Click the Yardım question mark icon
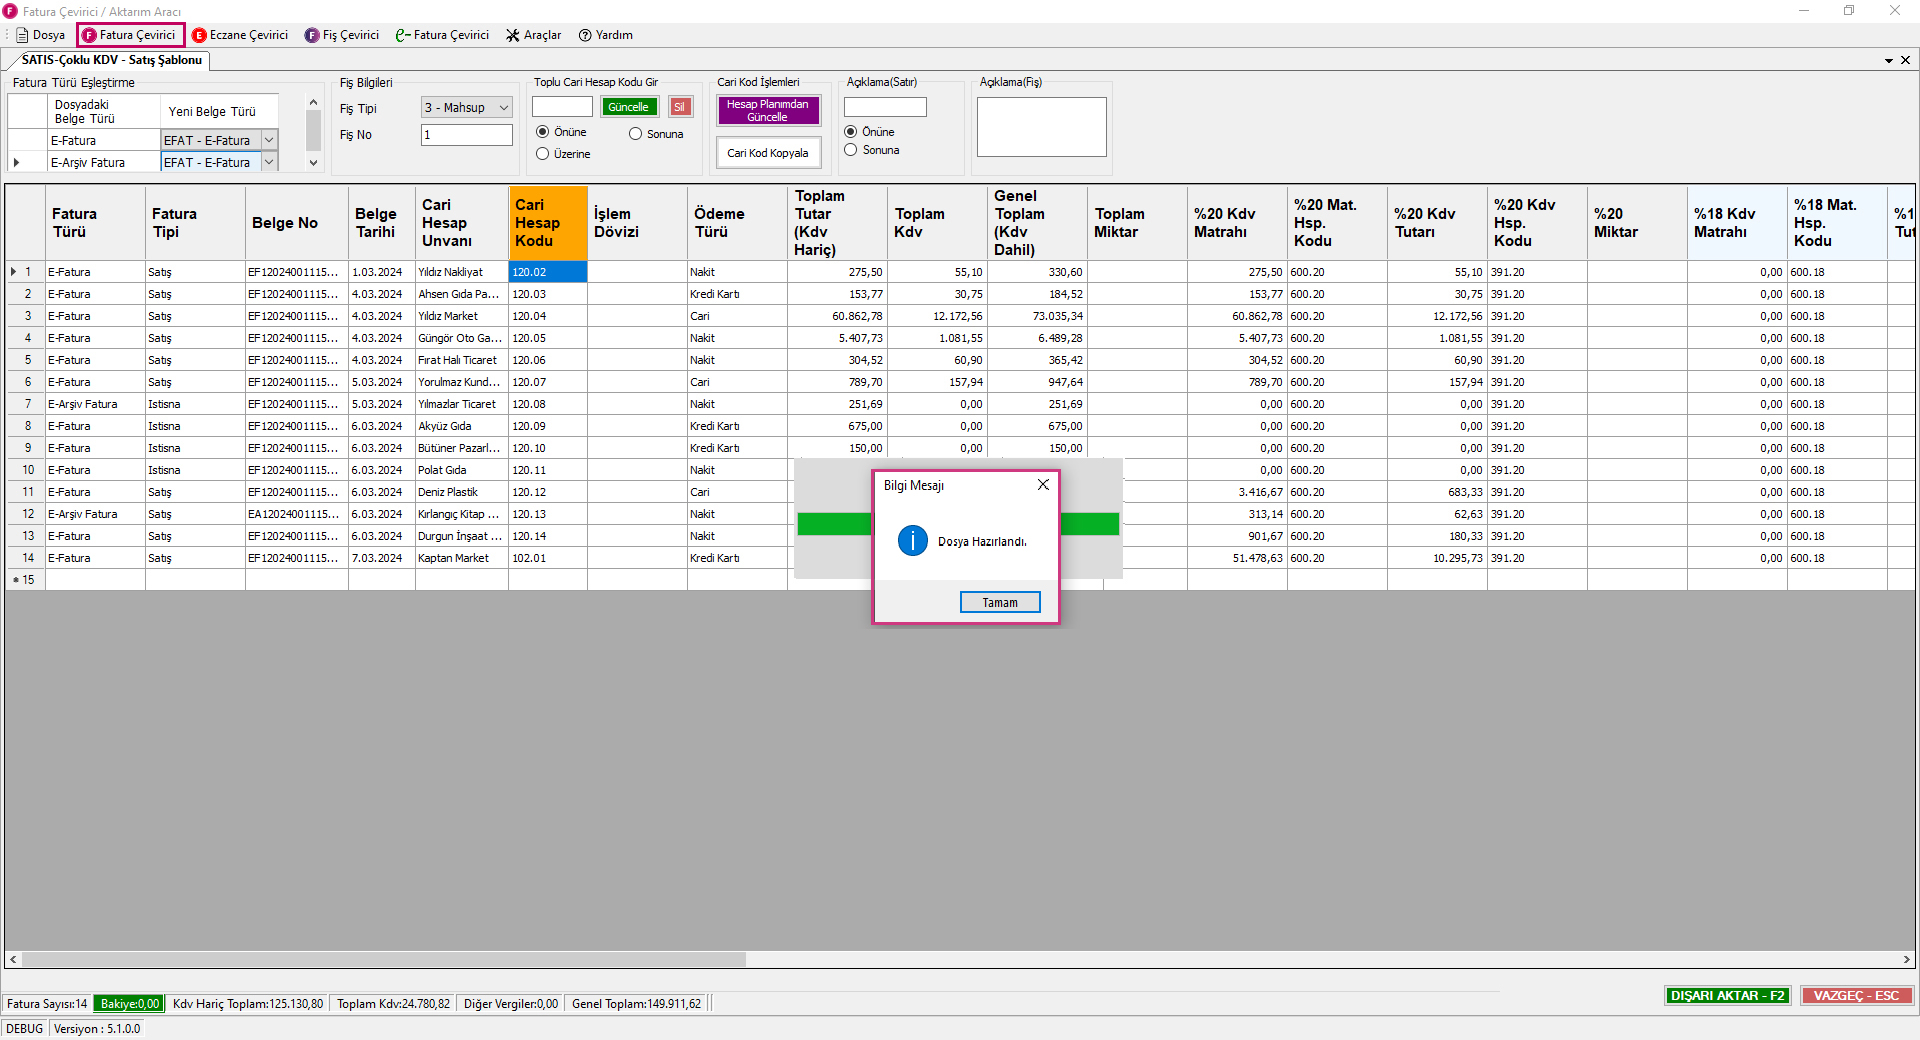Image resolution: width=1920 pixels, height=1040 pixels. pos(585,35)
